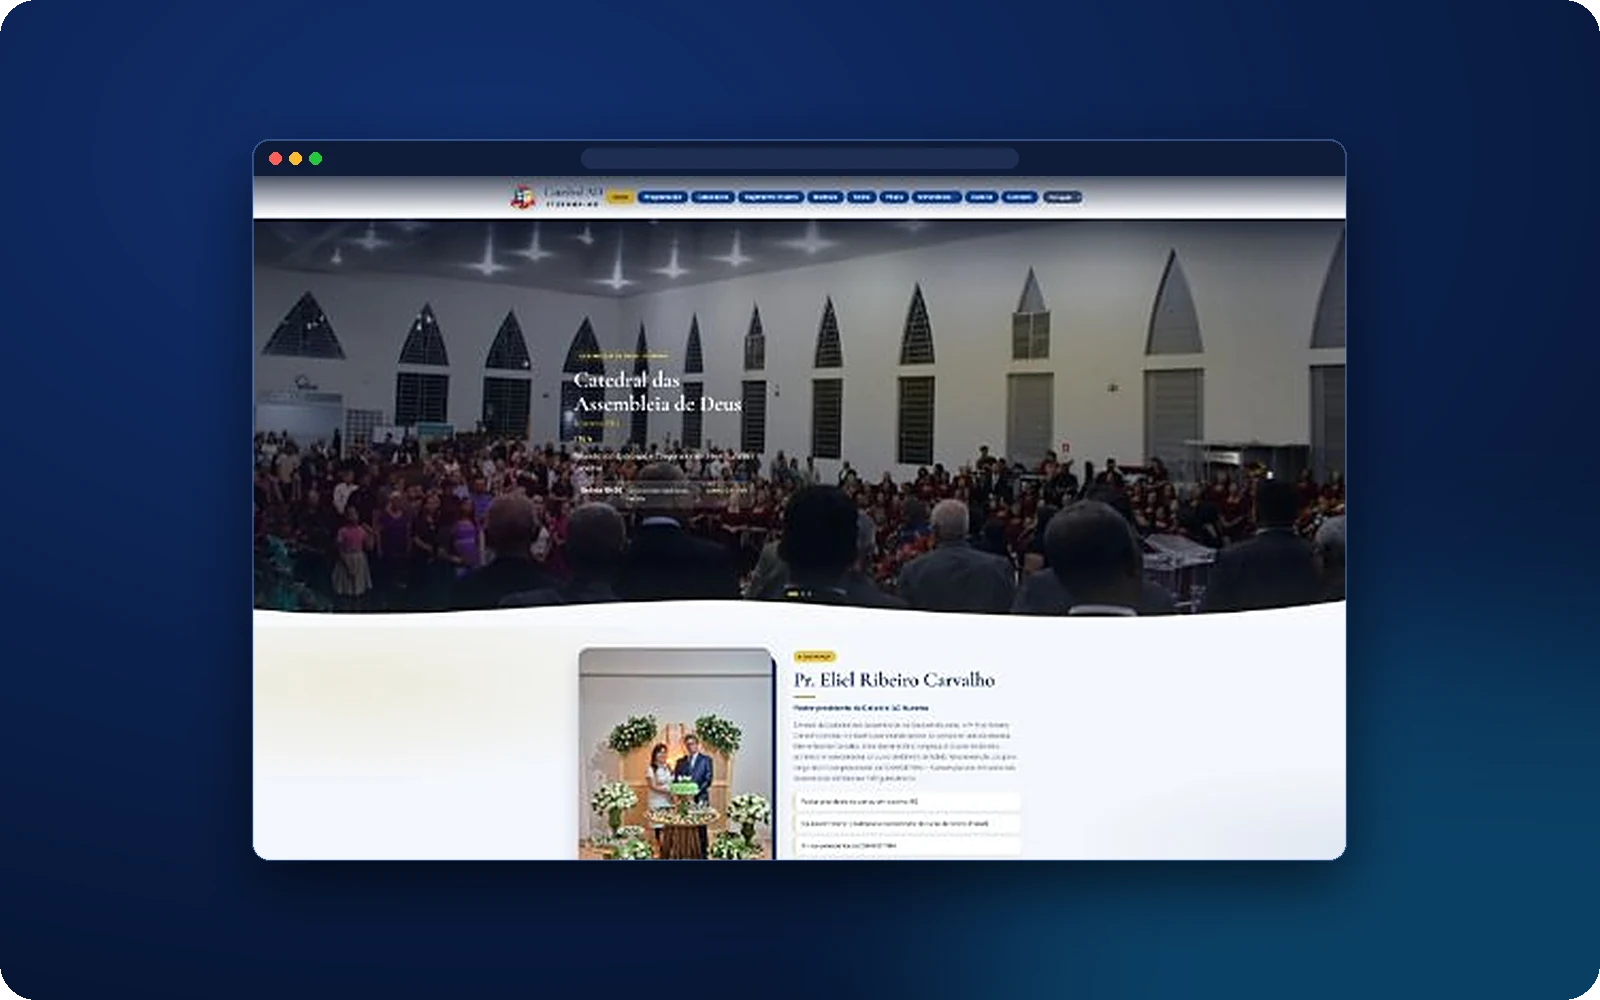1600x1000 pixels.
Task: Click the yellow minimize window dot
Action: tap(295, 159)
